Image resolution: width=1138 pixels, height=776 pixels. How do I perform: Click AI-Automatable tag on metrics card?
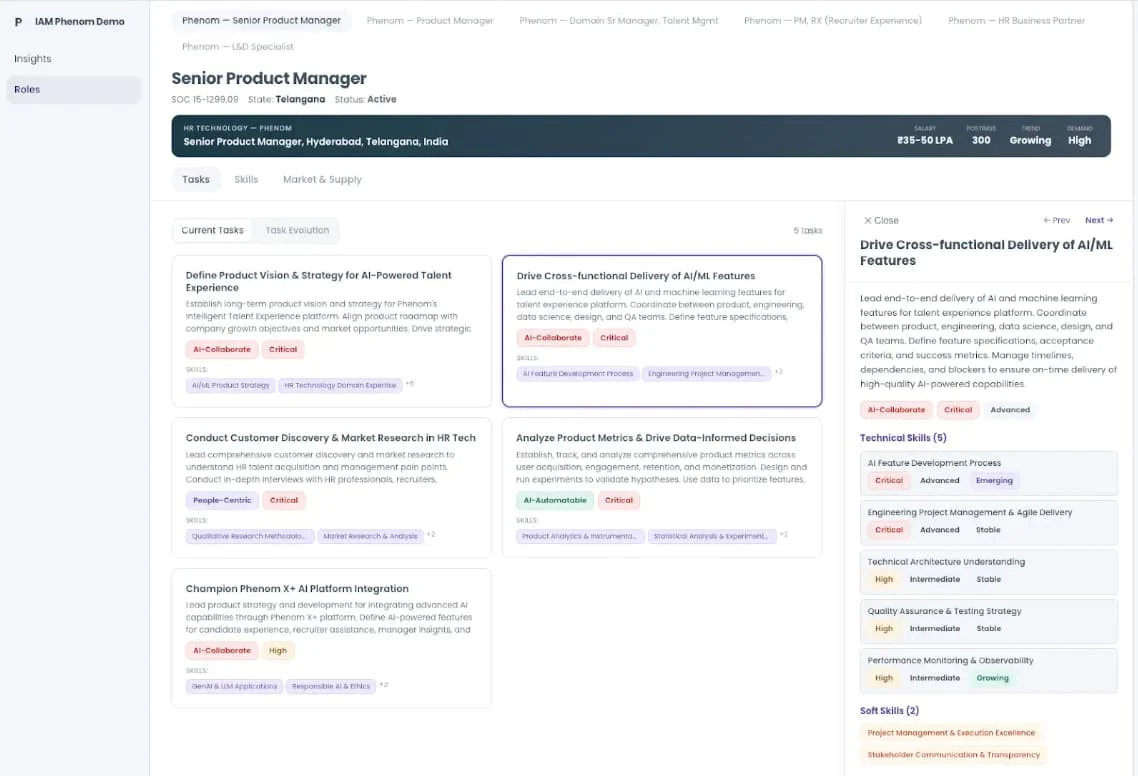click(555, 500)
